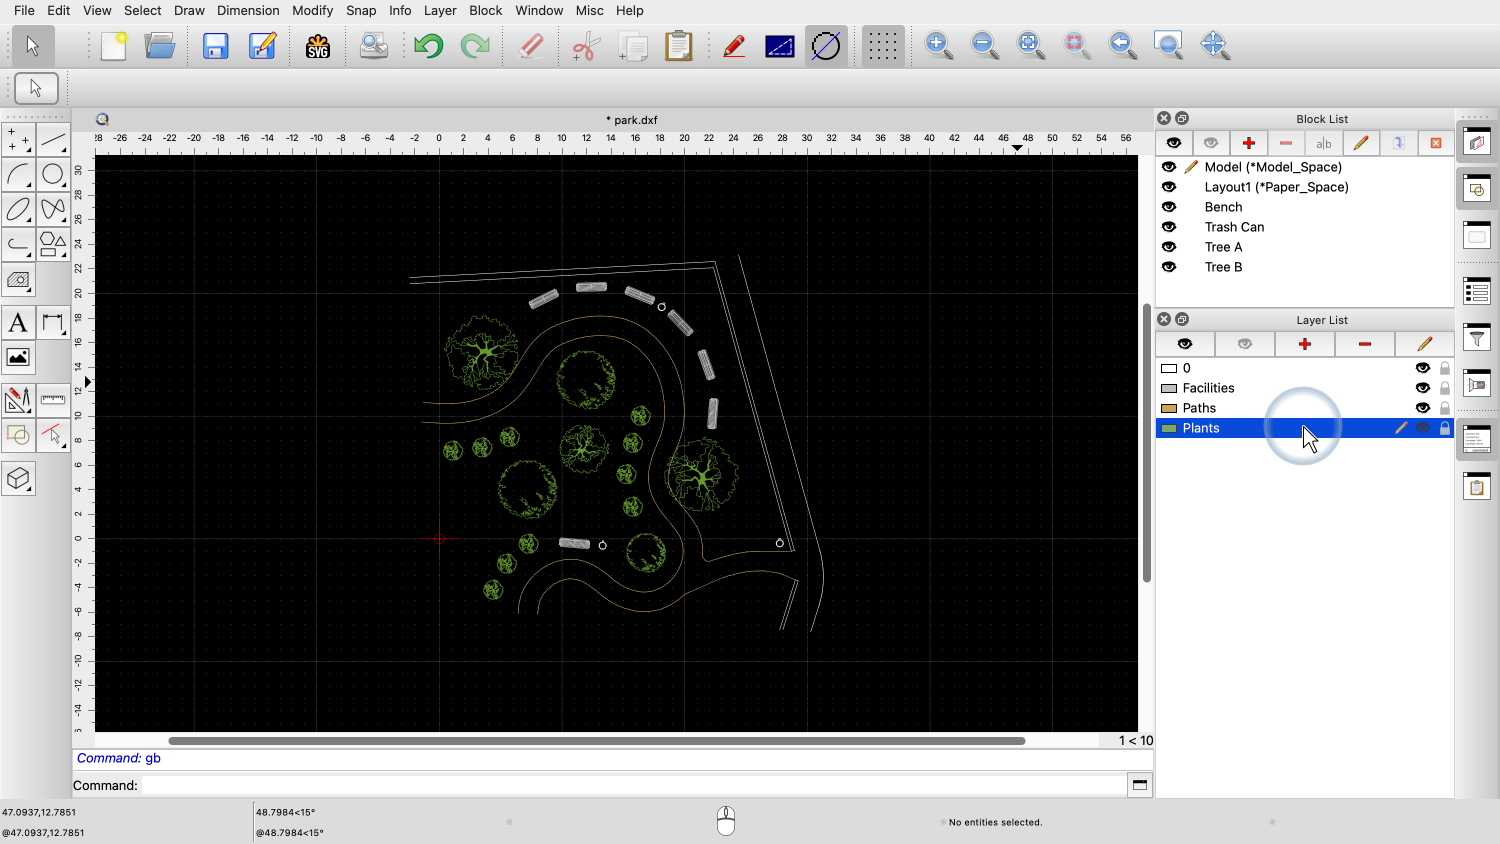
Task: Zoom in using the magnifier plus icon
Action: pyautogui.click(x=938, y=45)
